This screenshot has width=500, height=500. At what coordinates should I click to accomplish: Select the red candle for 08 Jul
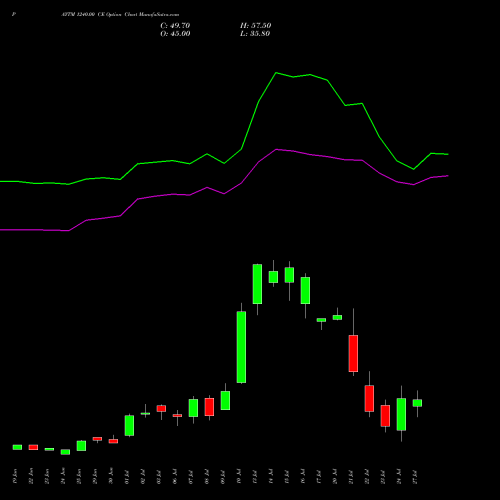[x=209, y=407]
